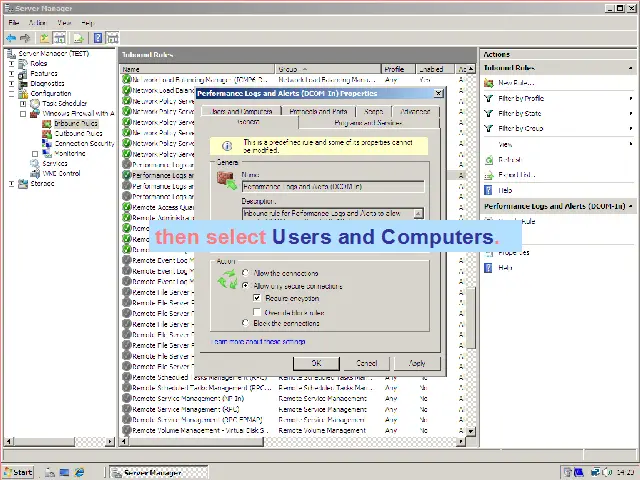
Task: Check the Override block rules checkbox
Action: 257,312
